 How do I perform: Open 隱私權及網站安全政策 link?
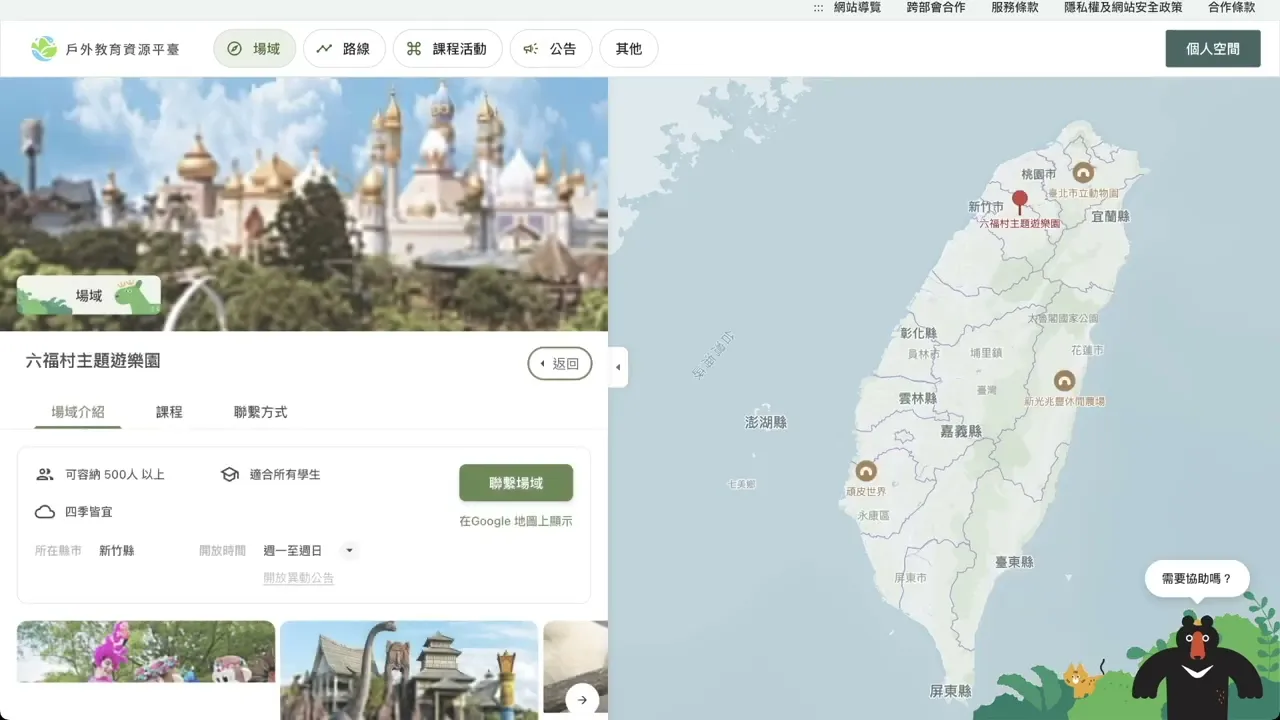pos(1123,7)
